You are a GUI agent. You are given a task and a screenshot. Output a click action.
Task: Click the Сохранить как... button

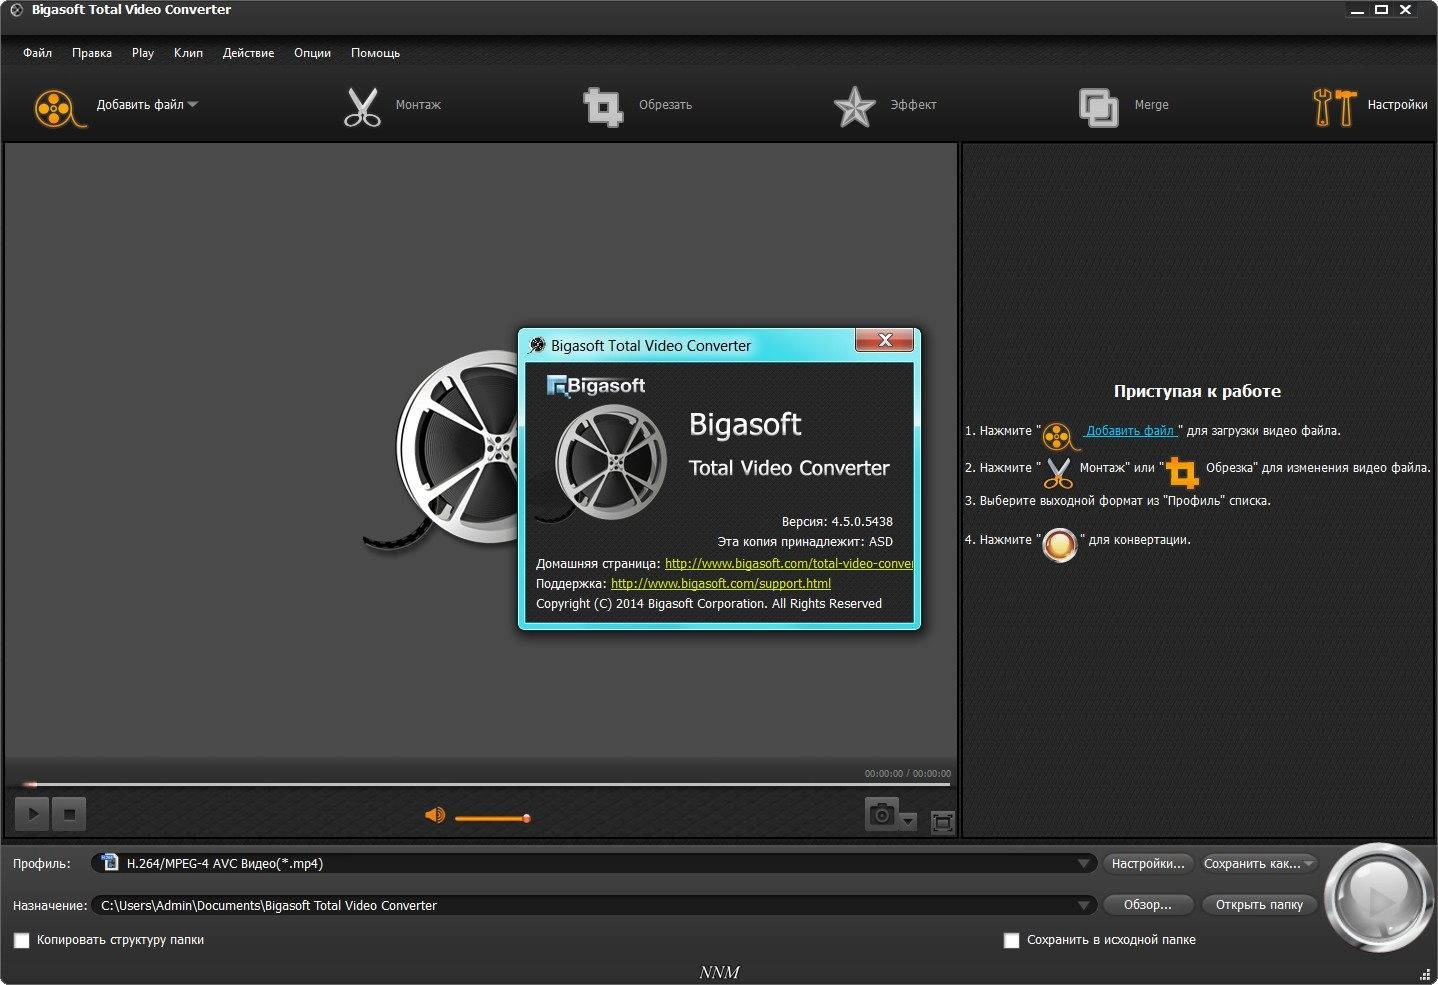(x=1252, y=863)
